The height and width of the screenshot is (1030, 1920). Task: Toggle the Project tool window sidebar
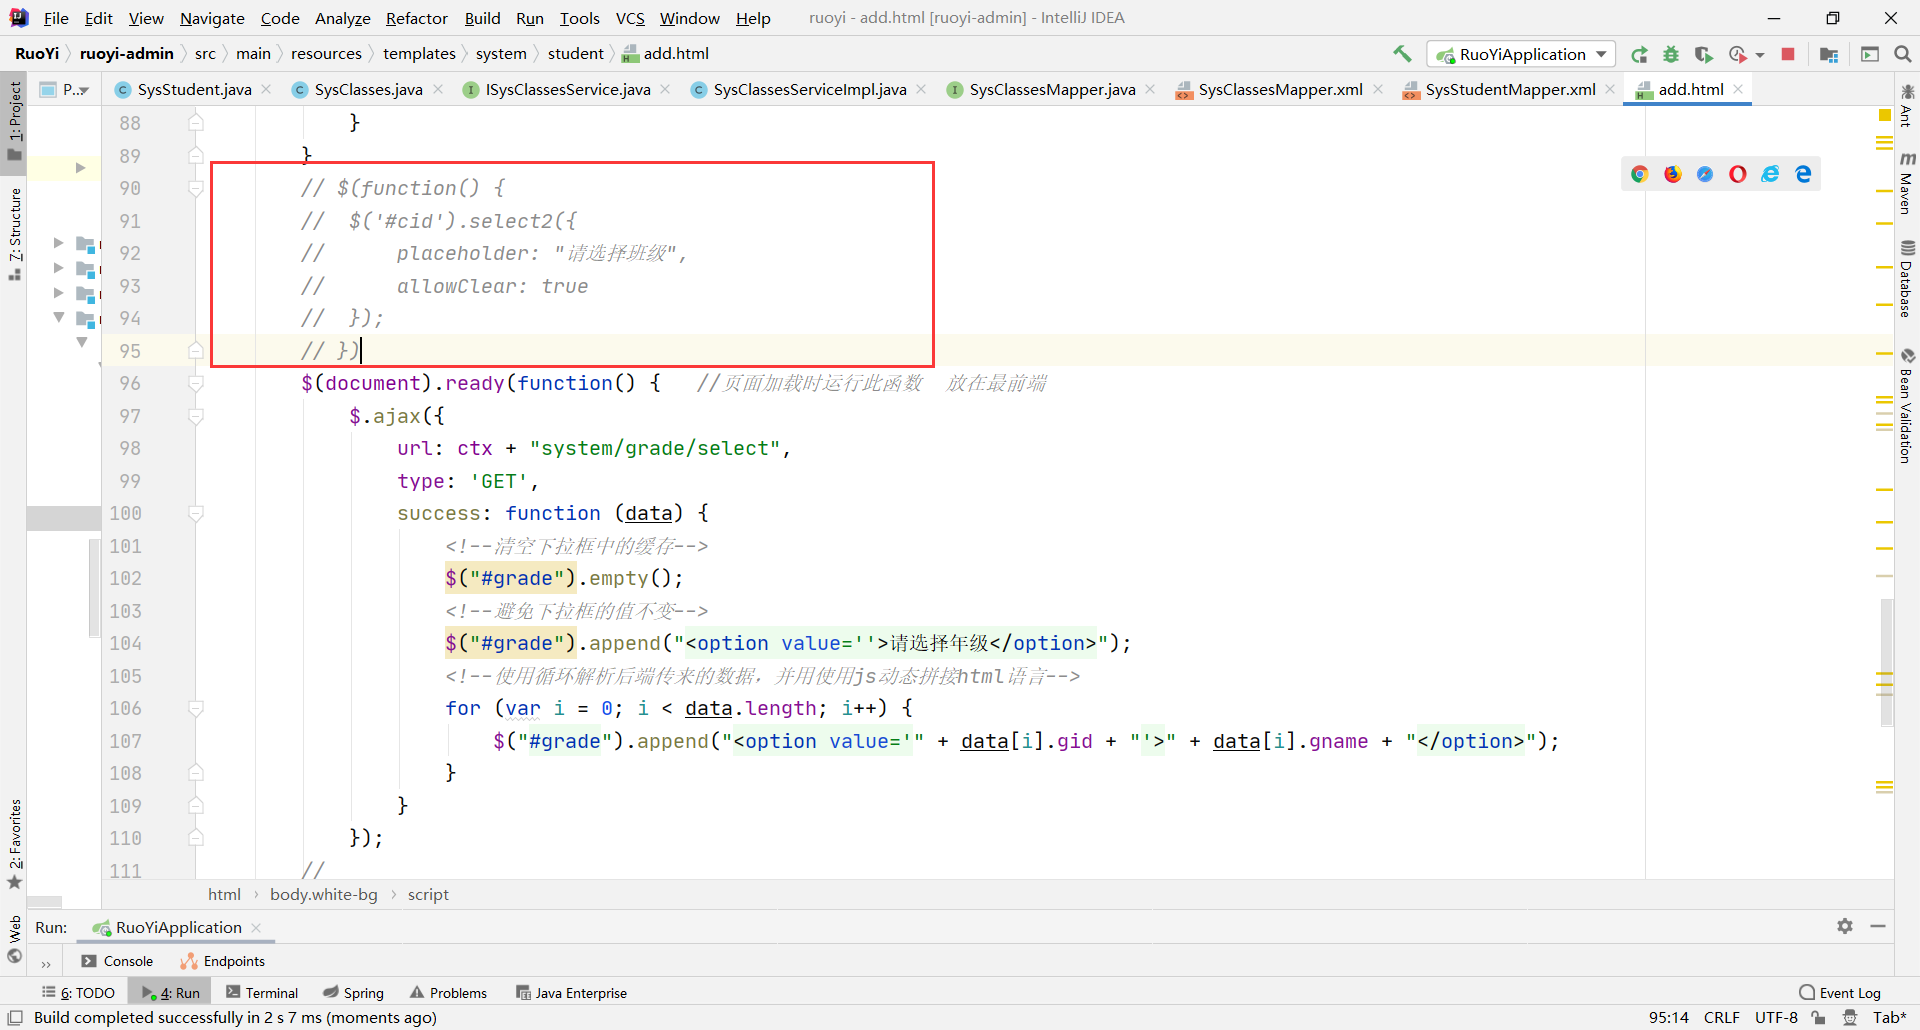pyautogui.click(x=14, y=120)
